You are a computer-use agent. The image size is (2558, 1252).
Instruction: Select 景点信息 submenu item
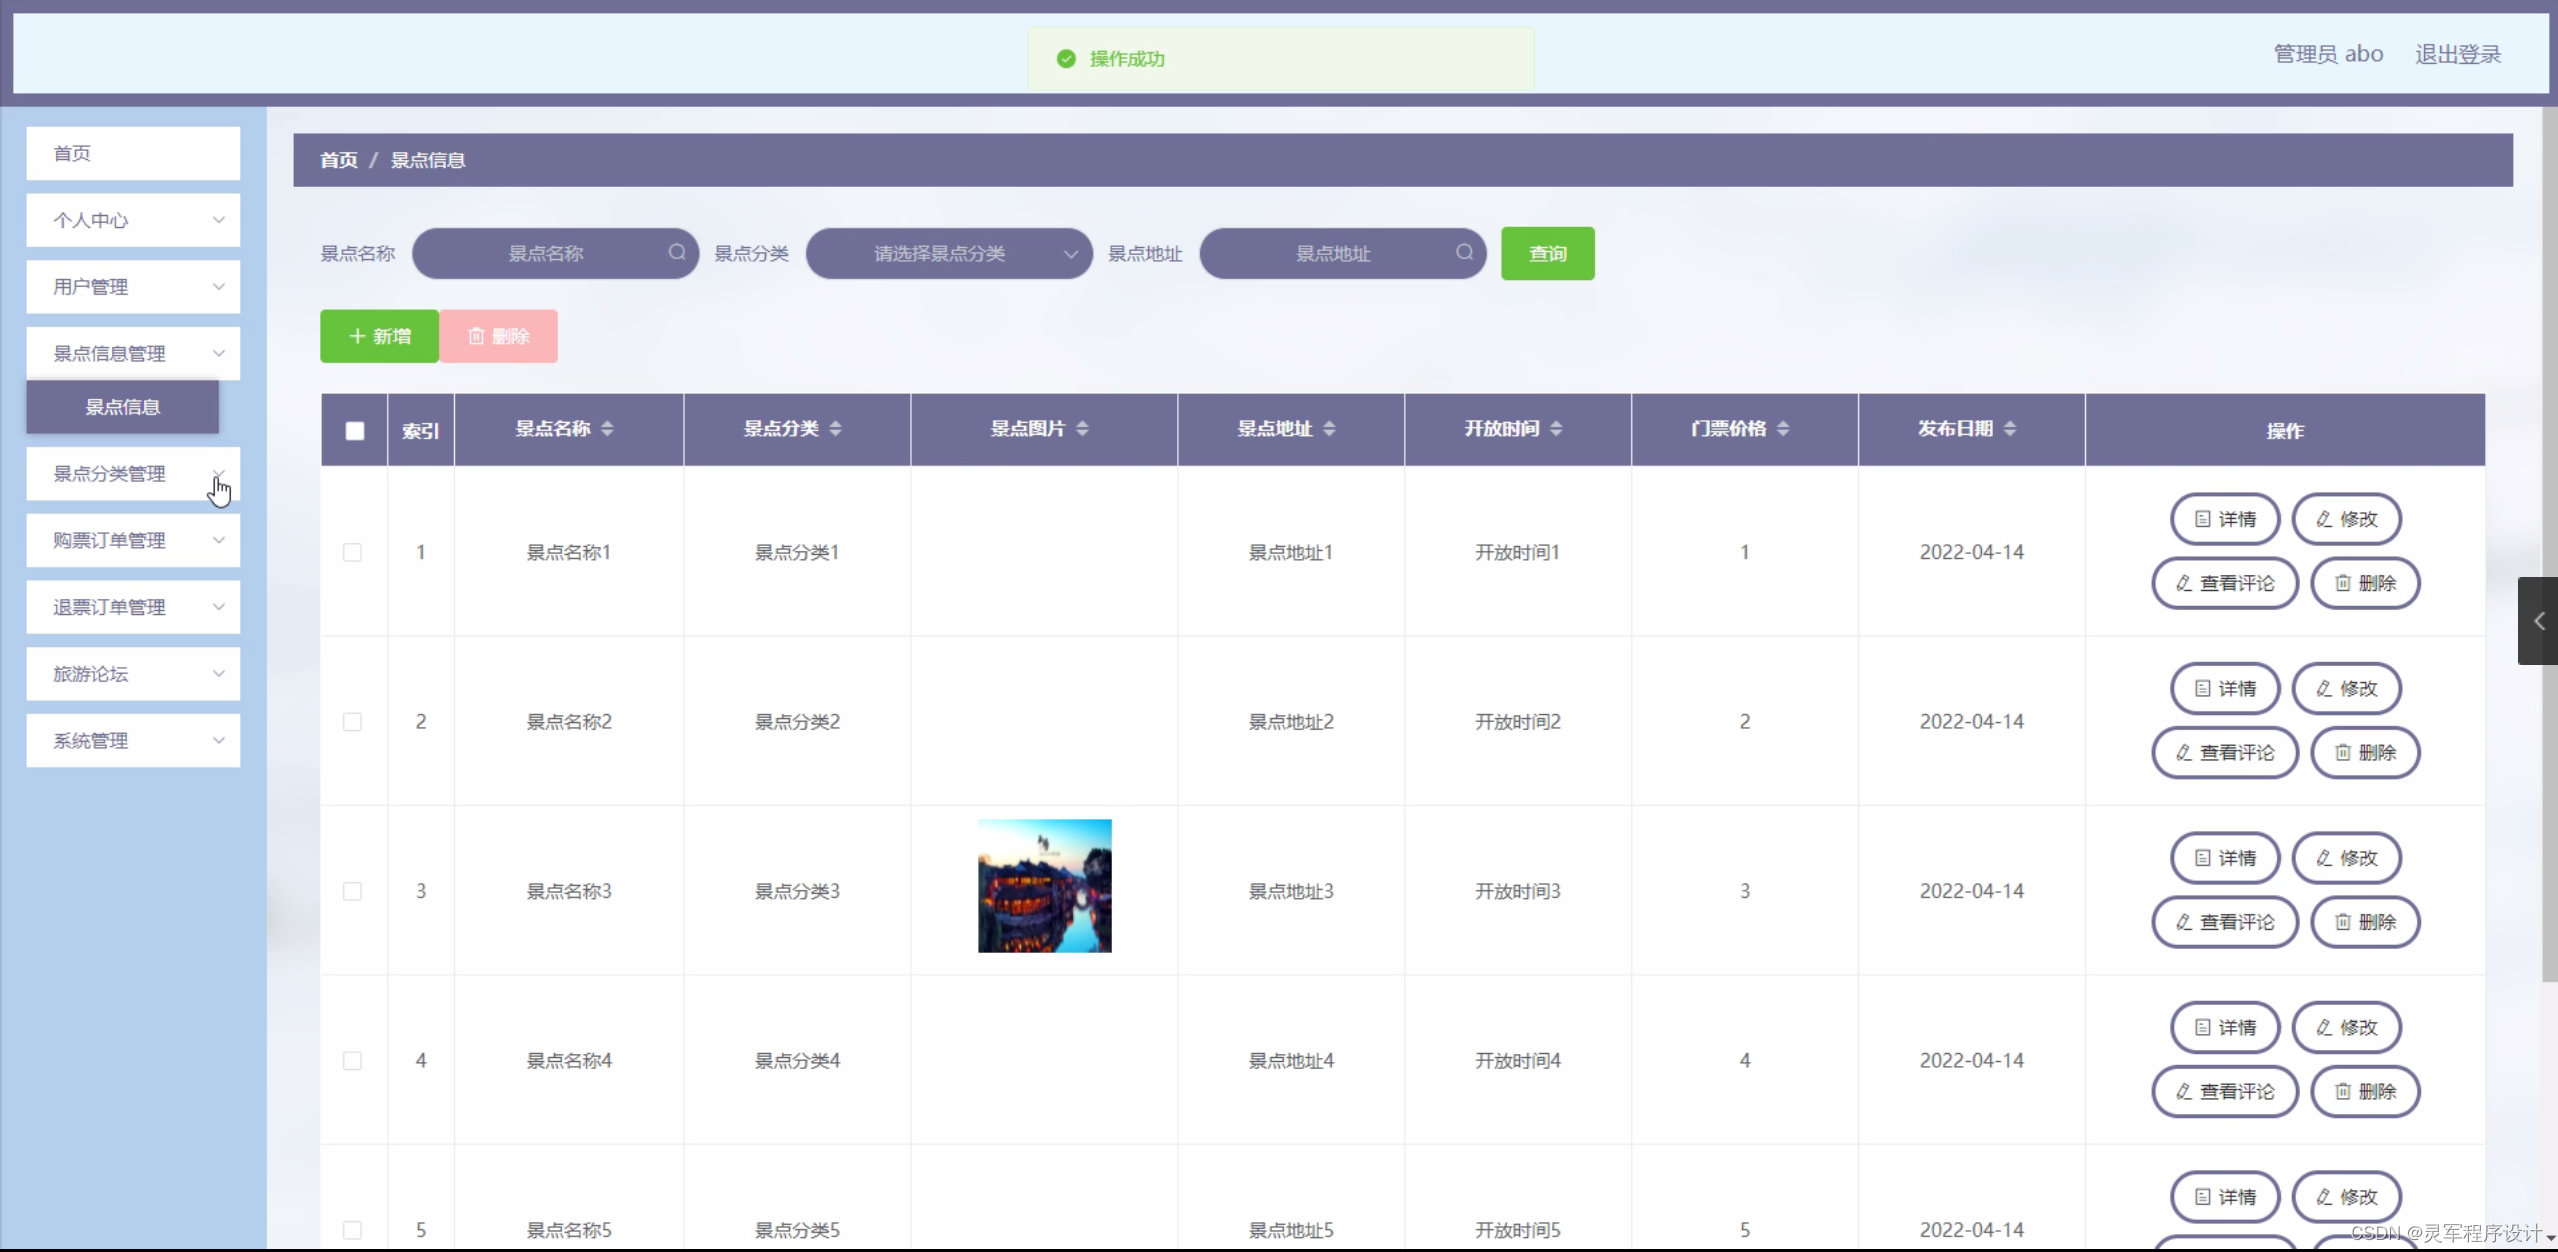click(122, 407)
